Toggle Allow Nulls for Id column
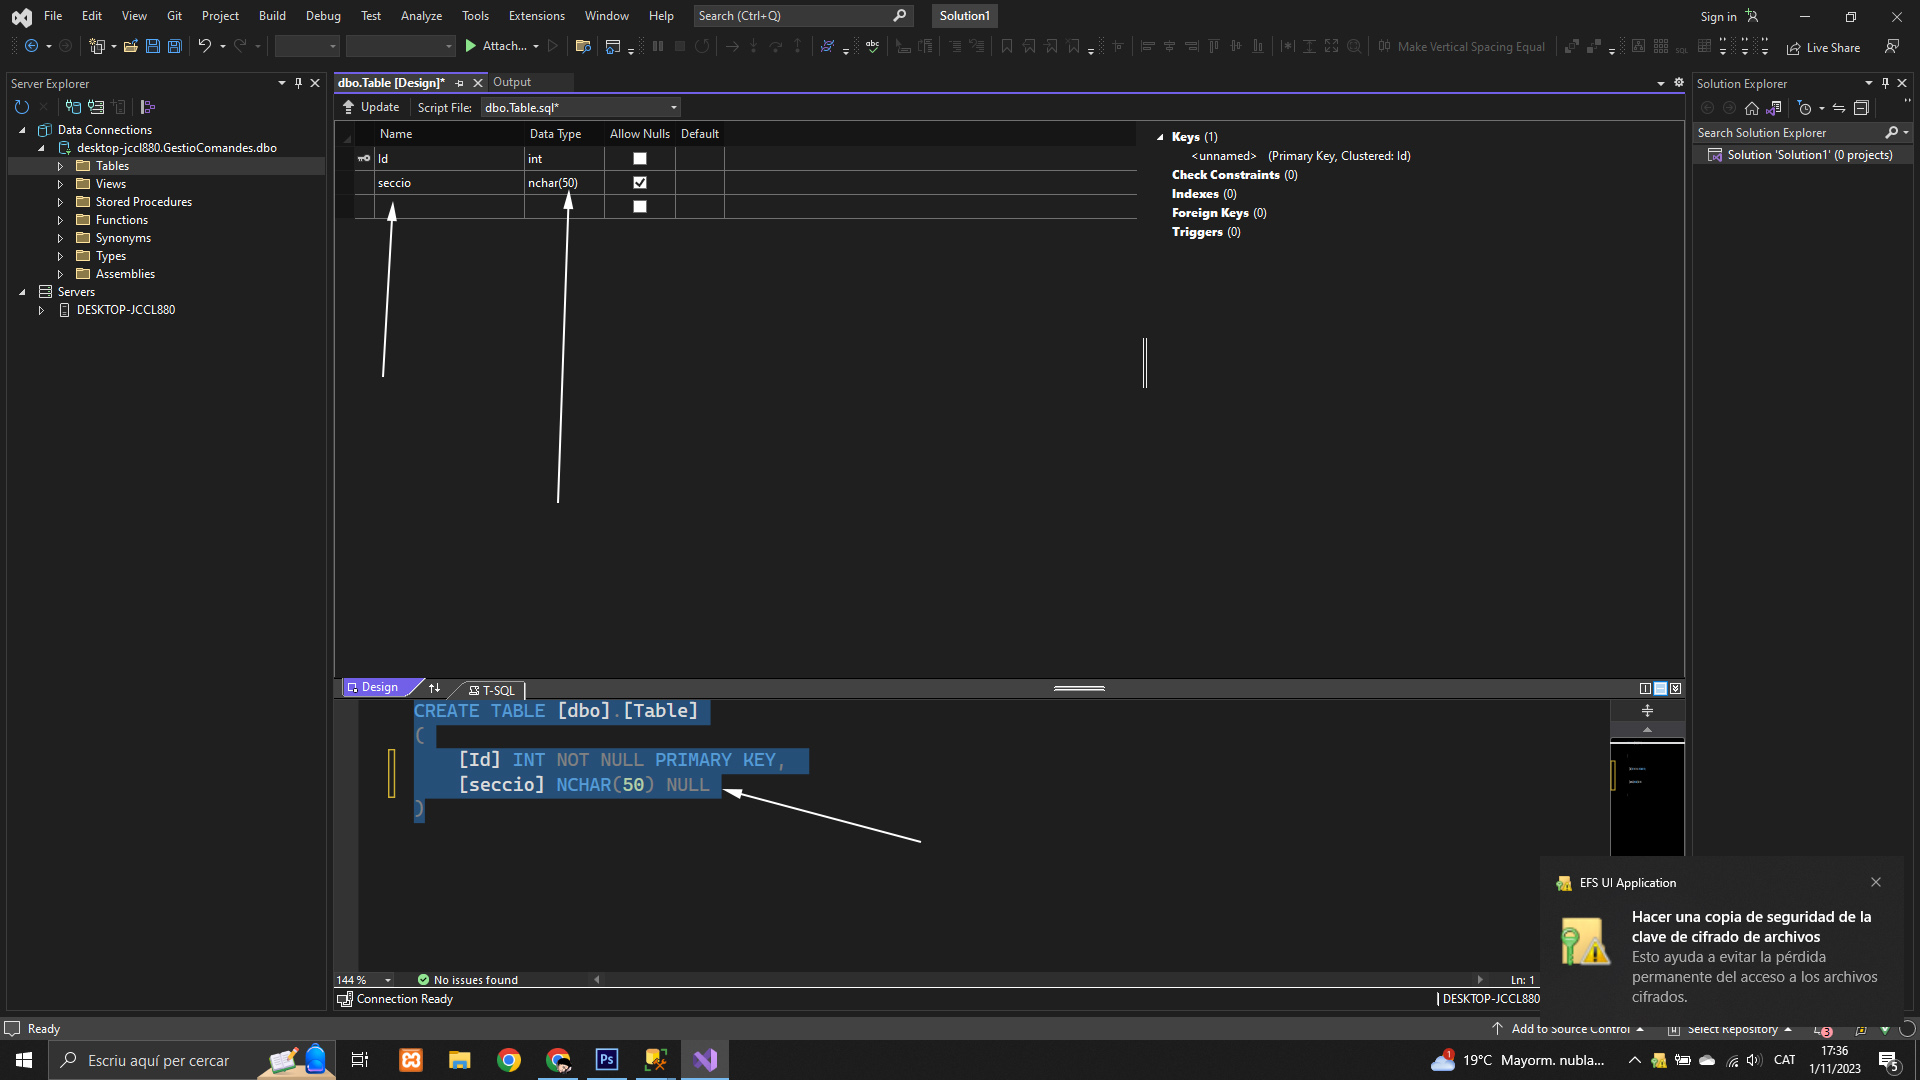The image size is (1920, 1080). tap(640, 159)
